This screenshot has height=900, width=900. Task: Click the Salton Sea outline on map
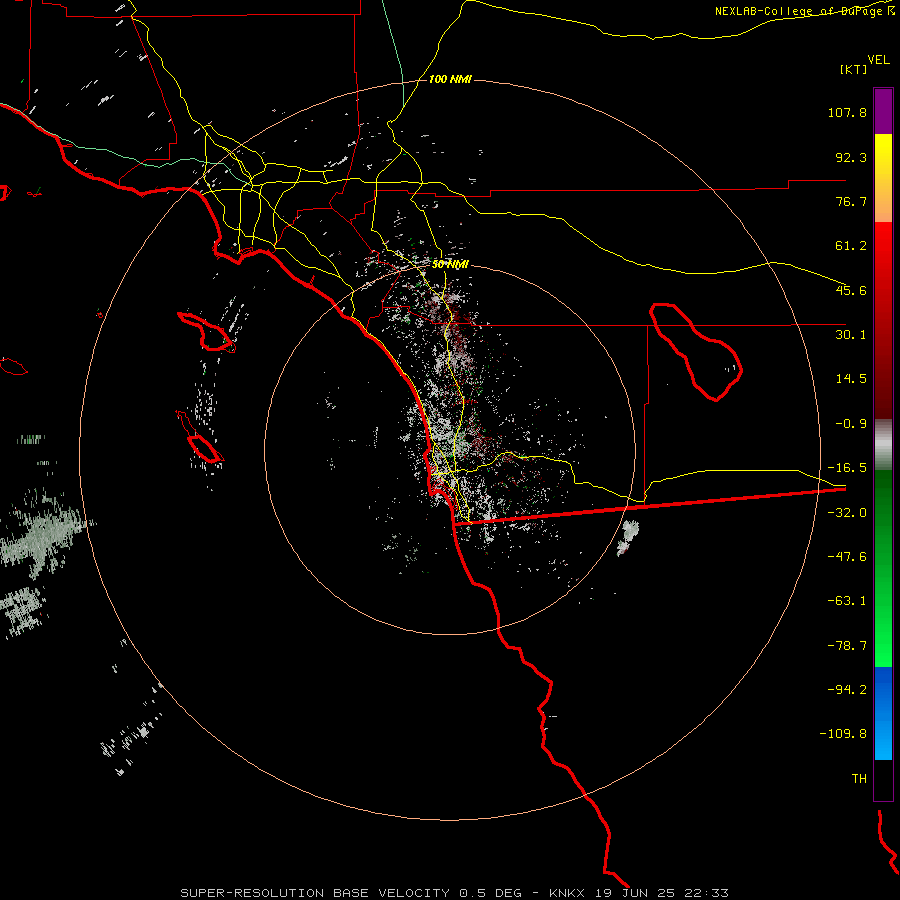[696, 352]
